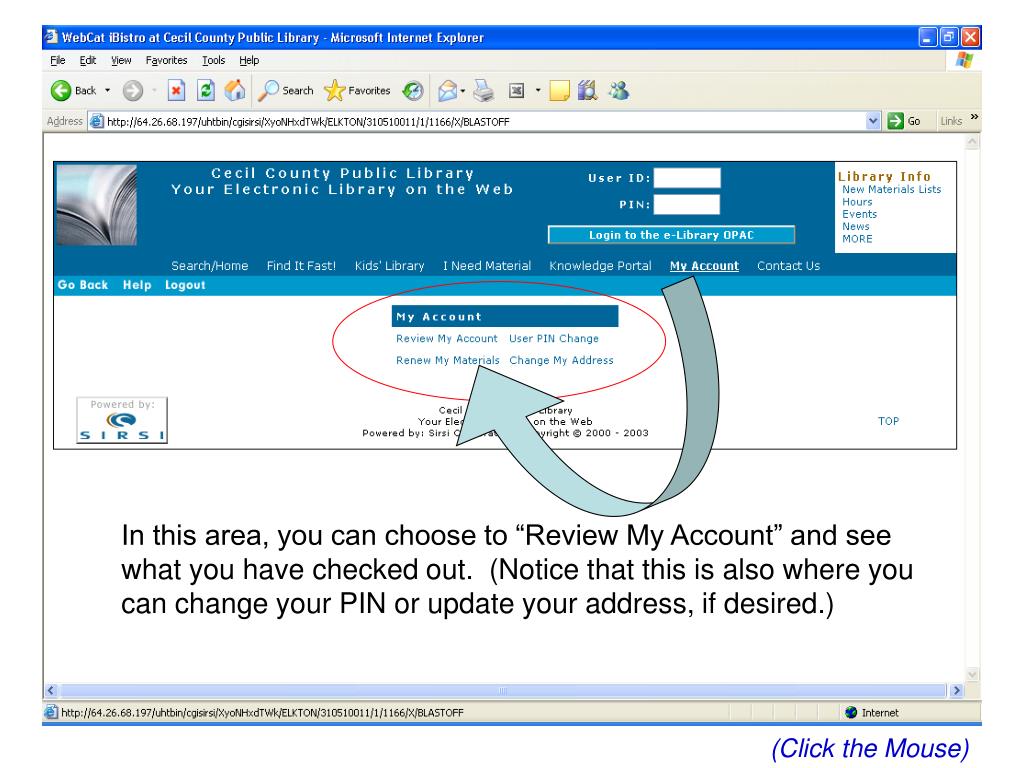The width and height of the screenshot is (1024, 768).
Task: Click the History clock icon
Action: click(x=413, y=90)
